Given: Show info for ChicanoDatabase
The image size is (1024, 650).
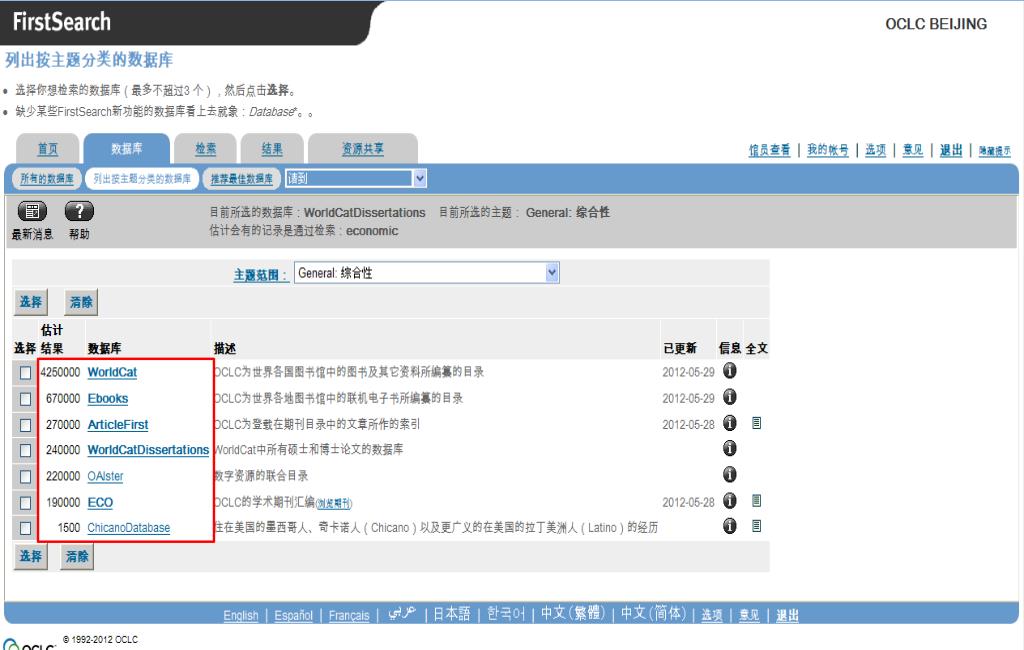Looking at the screenshot, I should click(x=729, y=527).
